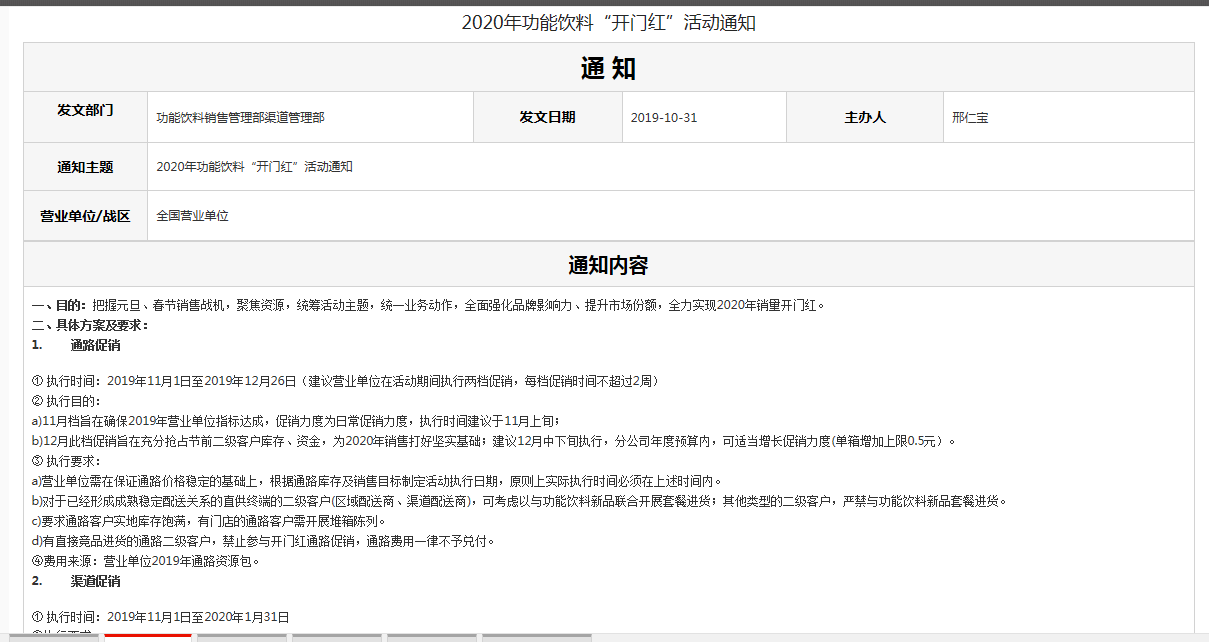Click the "④费用来源" line of text

[x=146, y=561]
